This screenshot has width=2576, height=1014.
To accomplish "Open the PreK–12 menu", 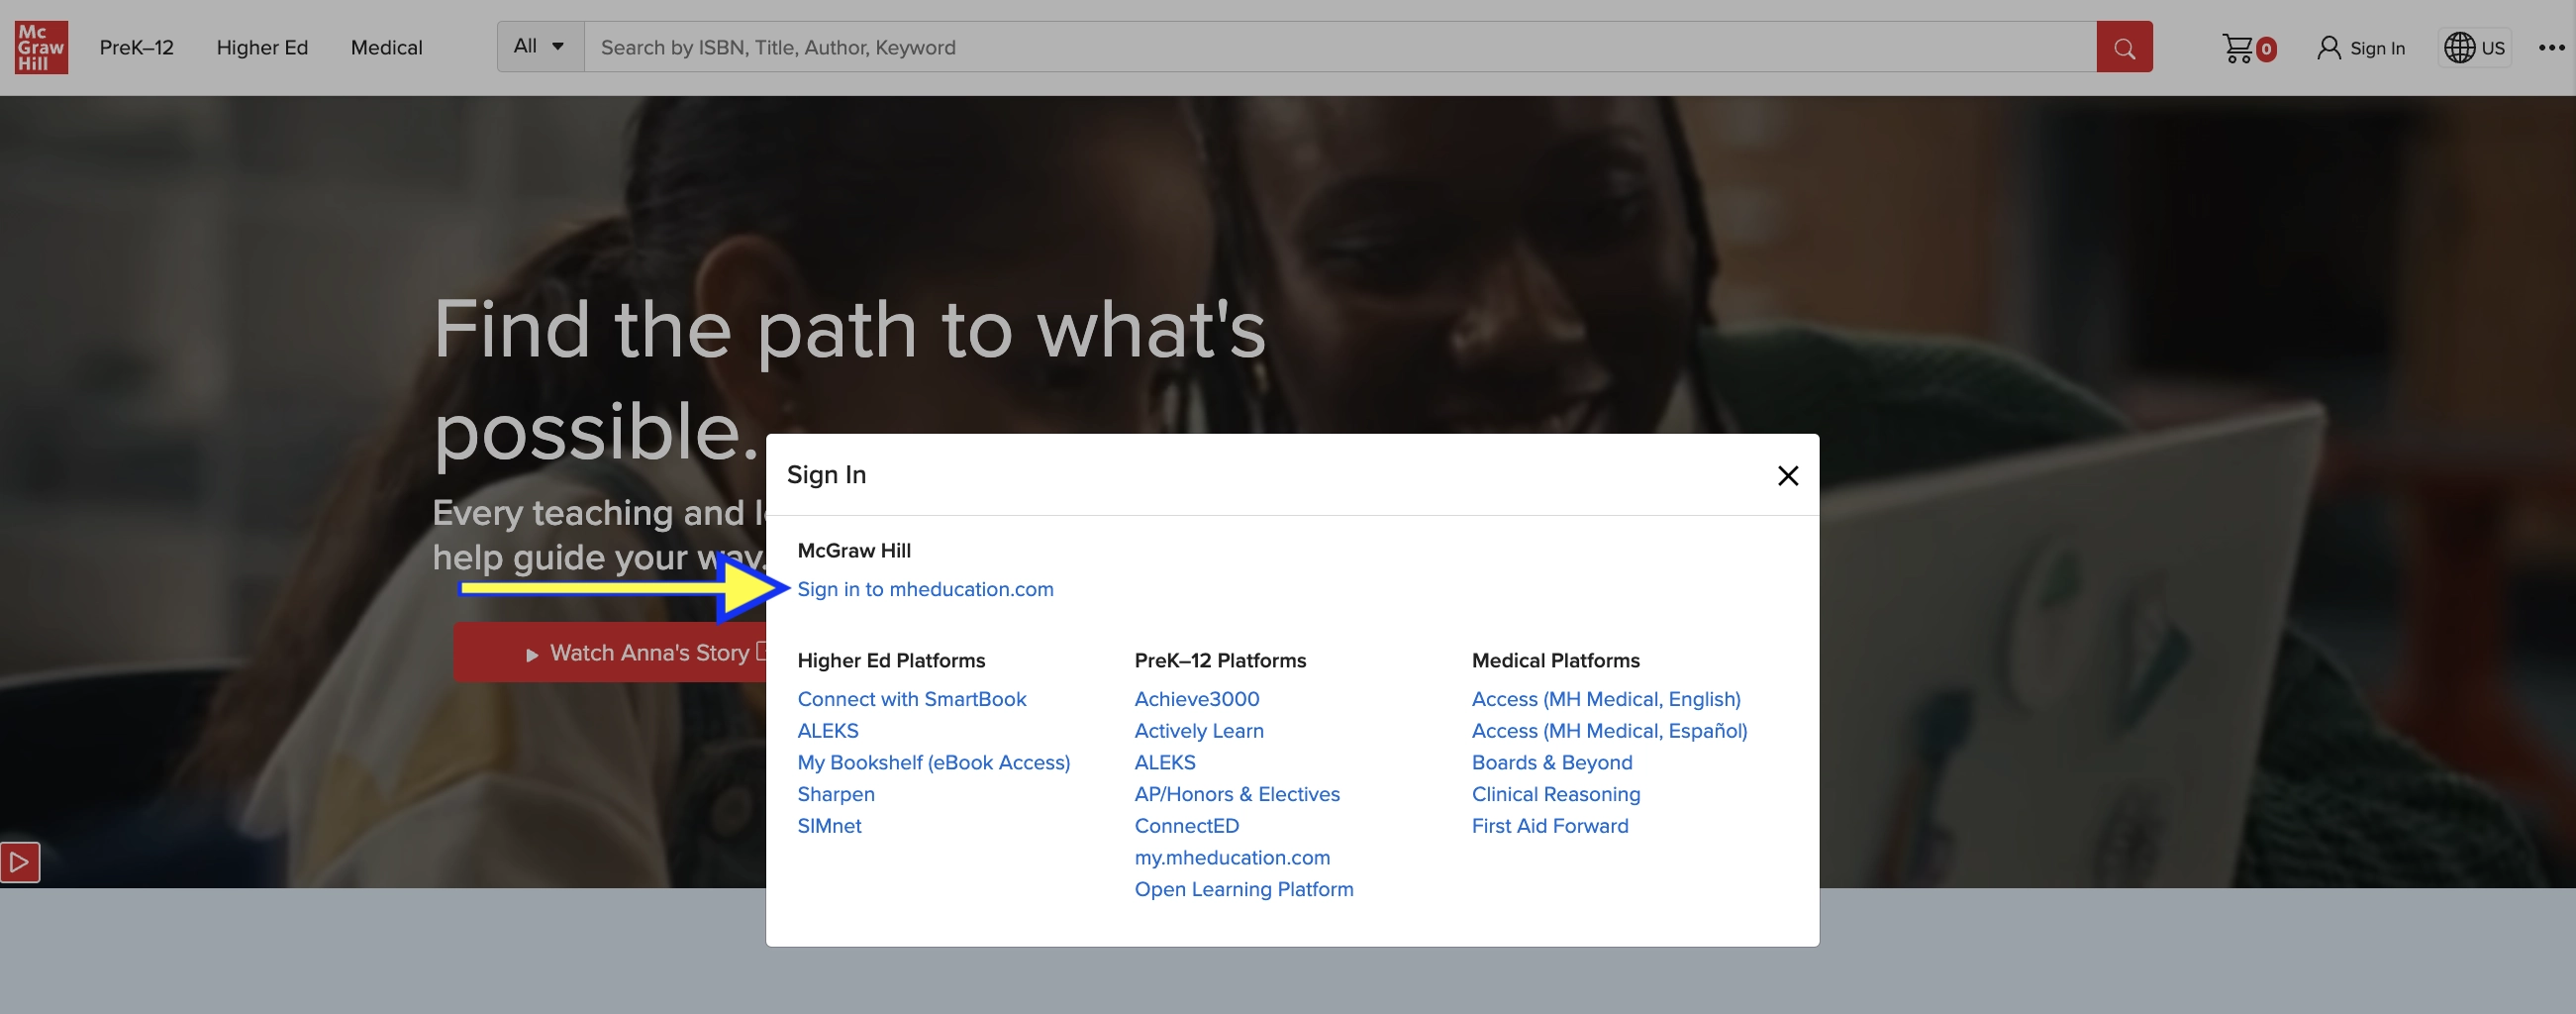I will pos(137,48).
